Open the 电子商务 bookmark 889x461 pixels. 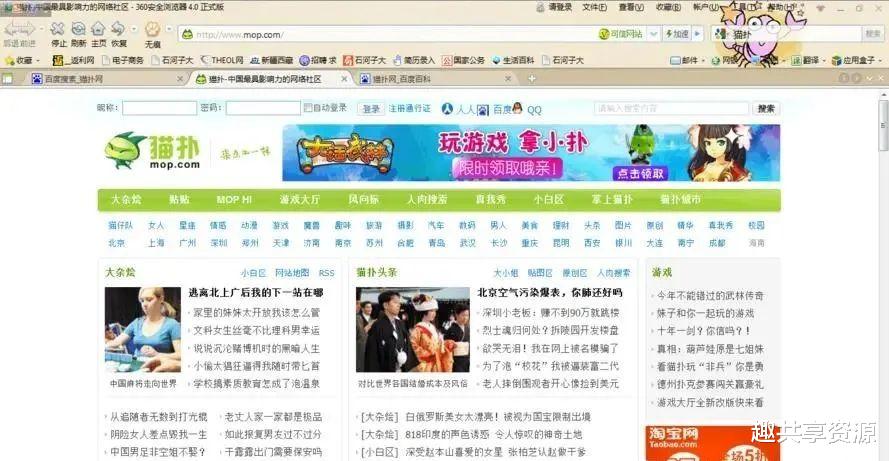[122, 60]
